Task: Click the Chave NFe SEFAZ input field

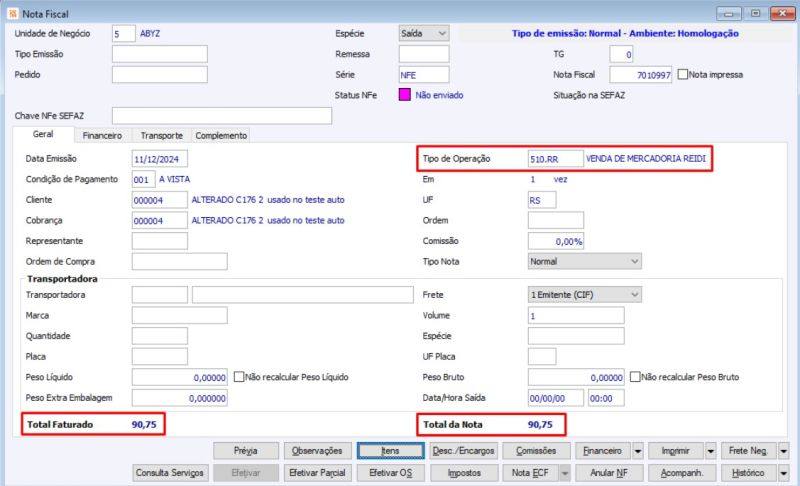Action: click(222, 116)
